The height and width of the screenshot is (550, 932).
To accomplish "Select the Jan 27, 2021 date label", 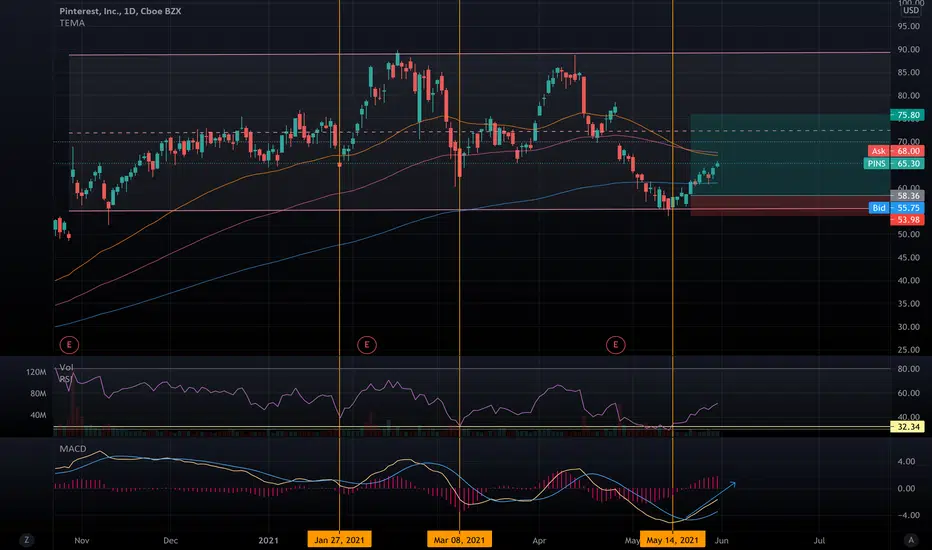I will [x=339, y=540].
